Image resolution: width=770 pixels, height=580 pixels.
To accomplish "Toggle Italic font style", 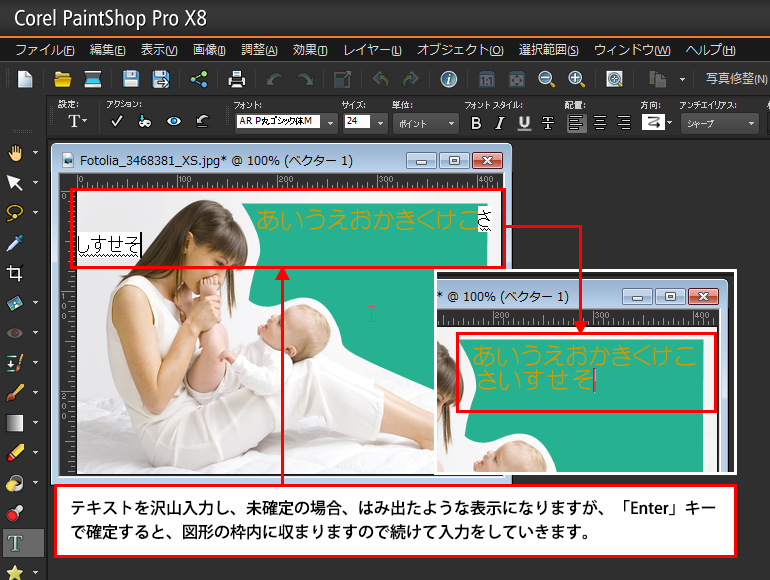I will [500, 123].
